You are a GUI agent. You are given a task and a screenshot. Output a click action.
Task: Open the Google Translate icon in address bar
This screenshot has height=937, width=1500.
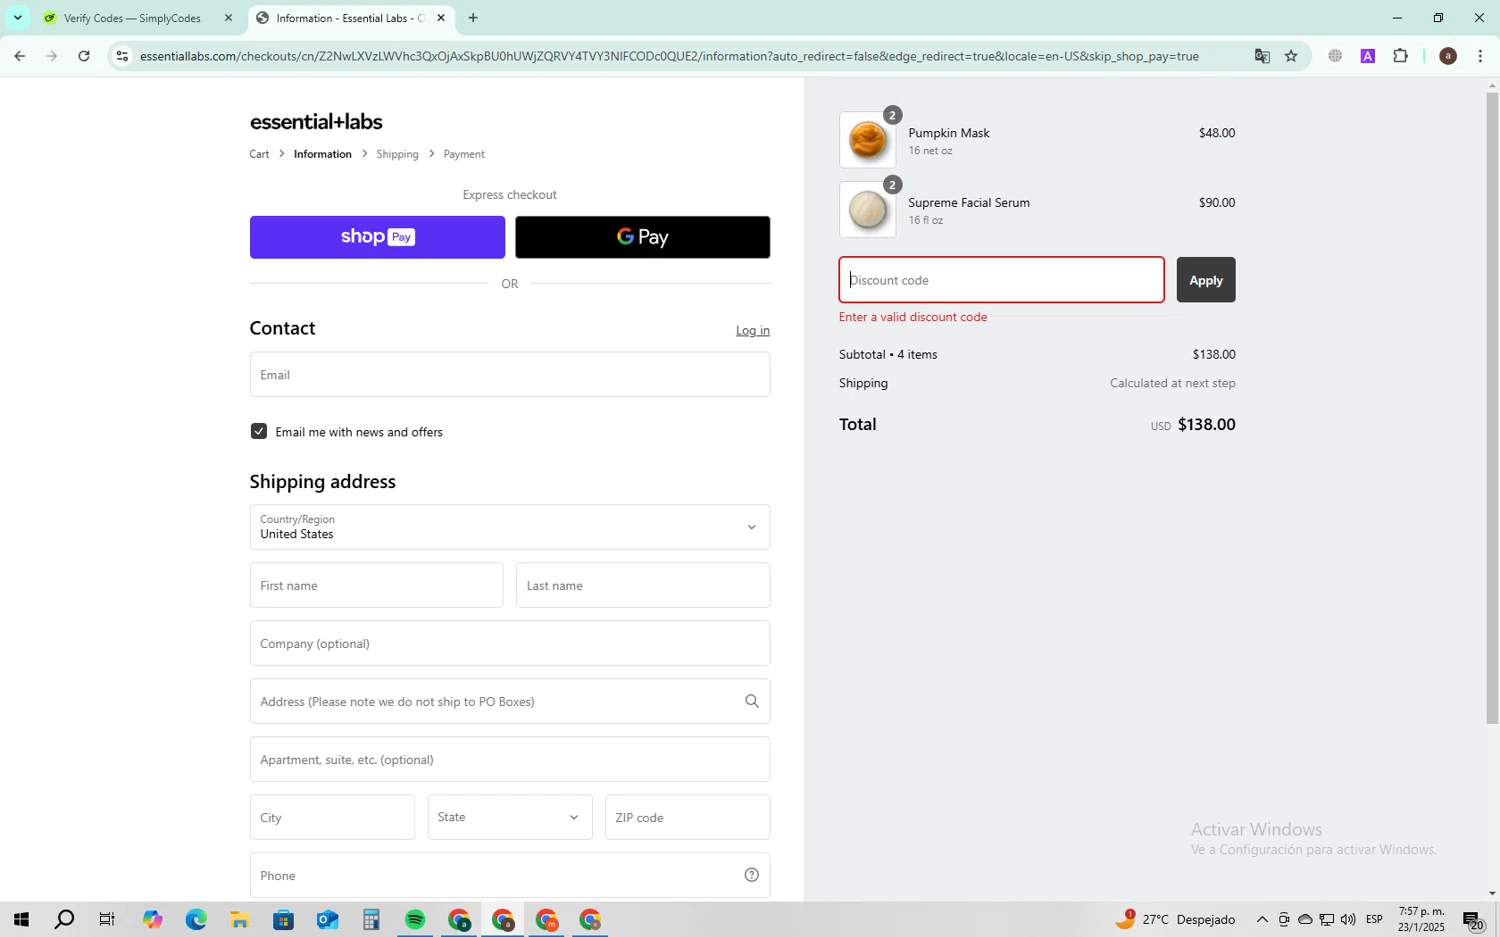click(x=1262, y=56)
